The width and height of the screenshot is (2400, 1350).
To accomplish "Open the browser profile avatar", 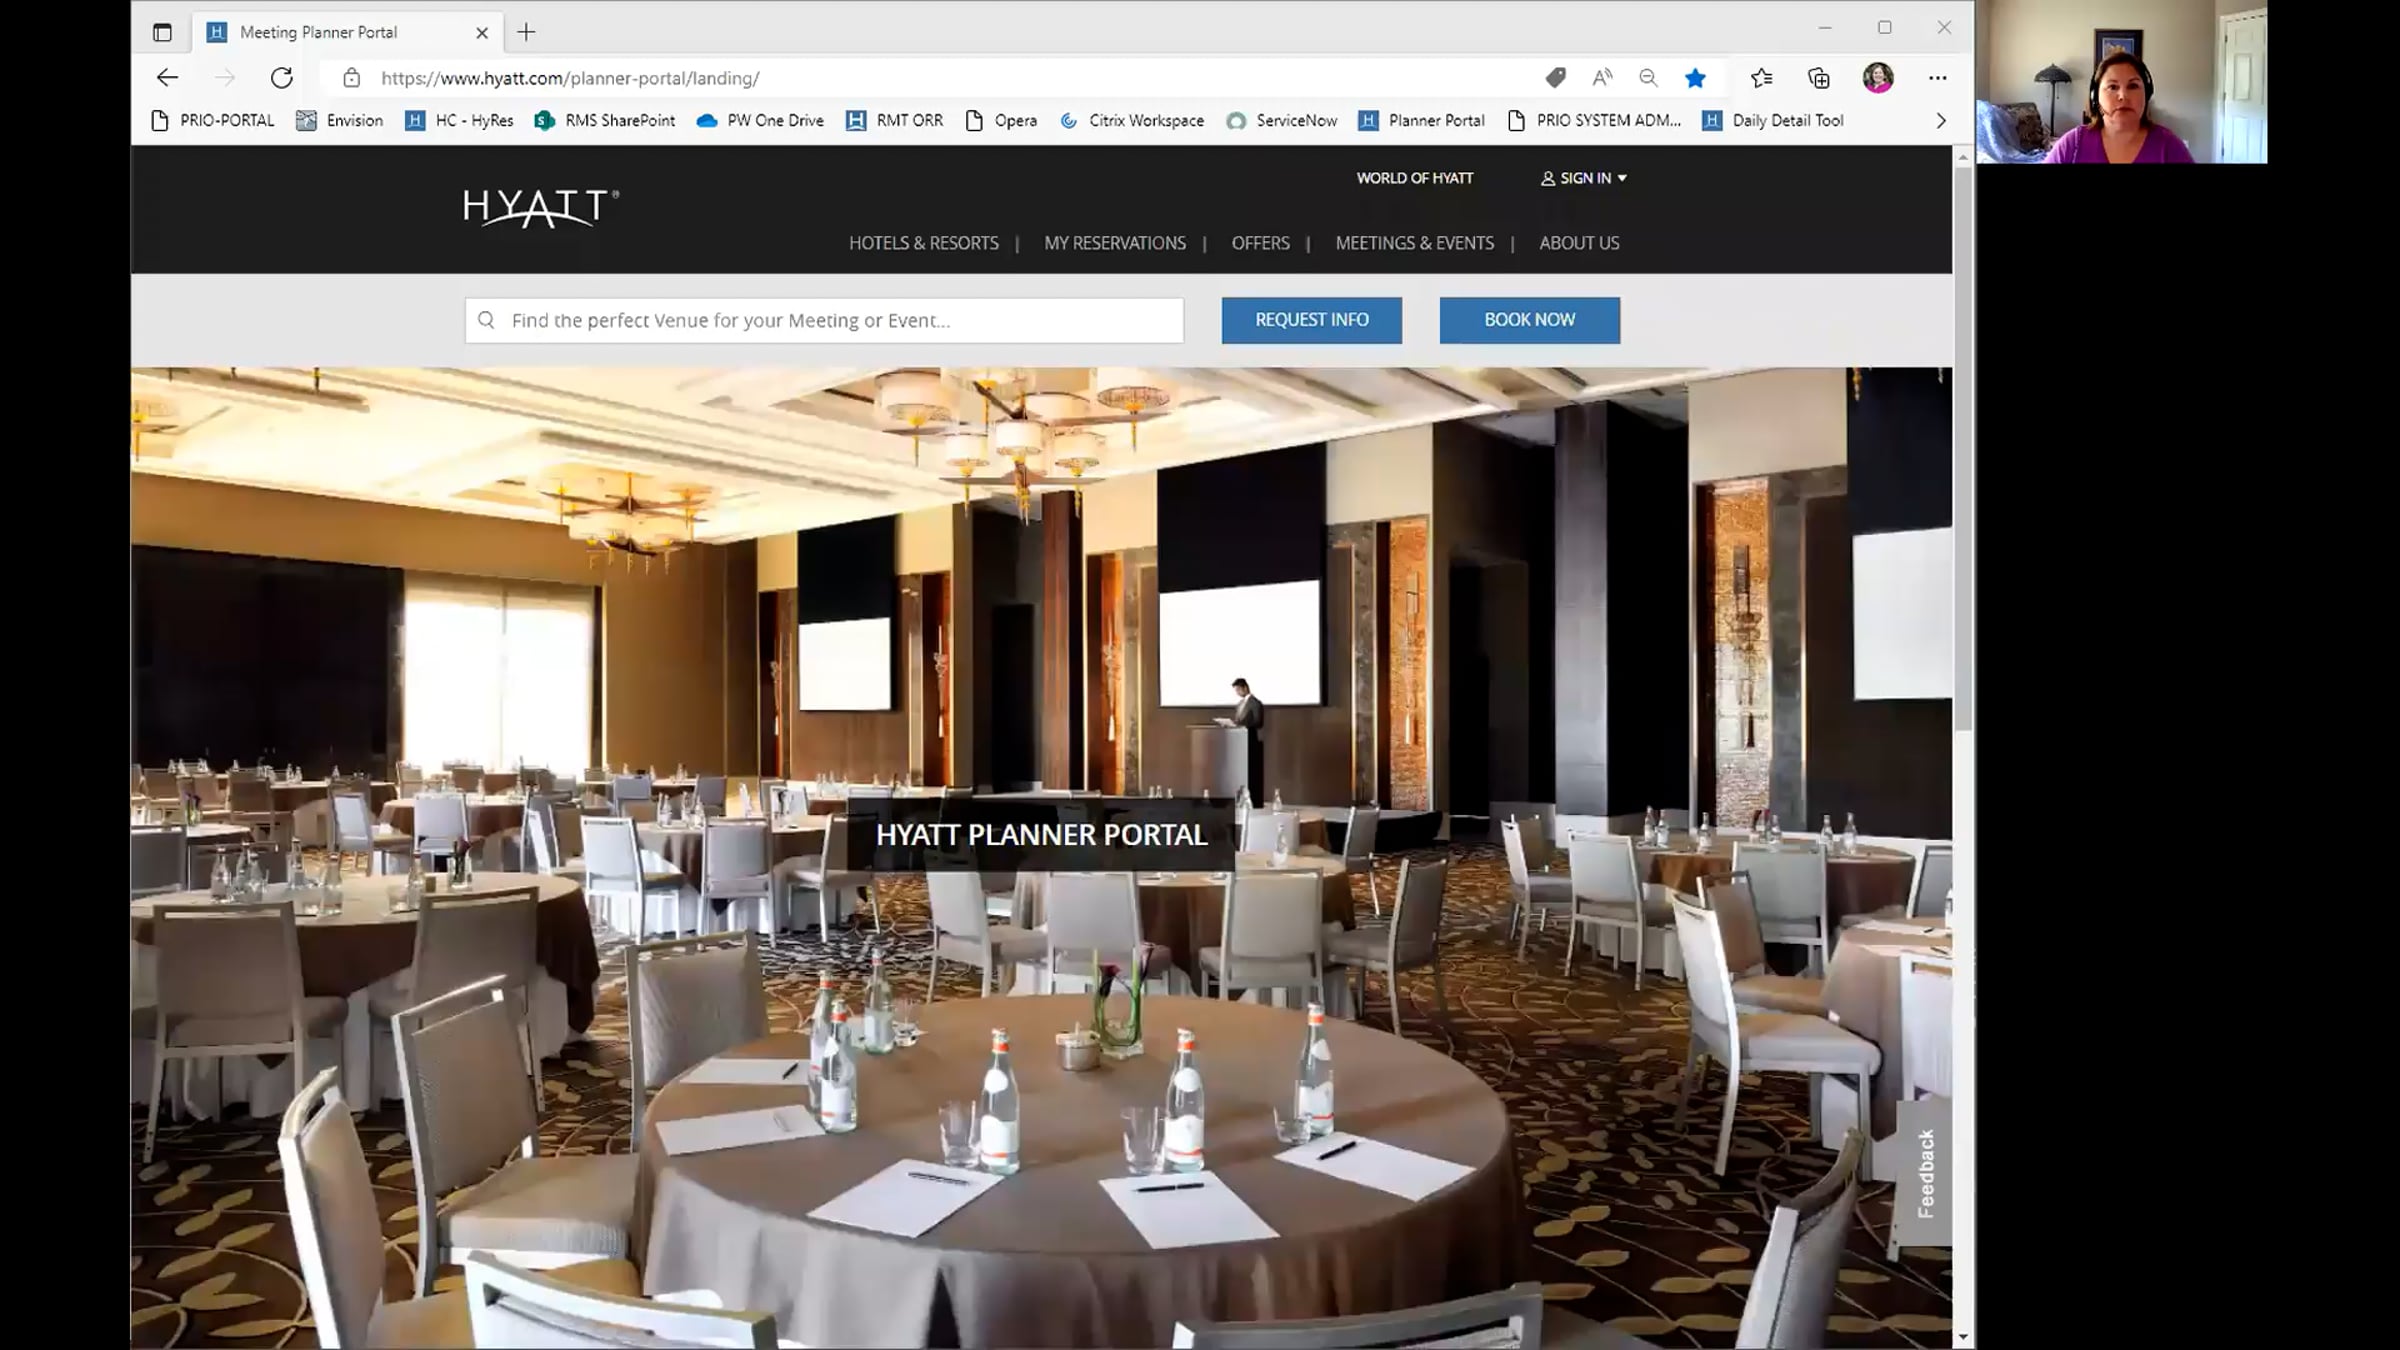I will (x=1878, y=78).
